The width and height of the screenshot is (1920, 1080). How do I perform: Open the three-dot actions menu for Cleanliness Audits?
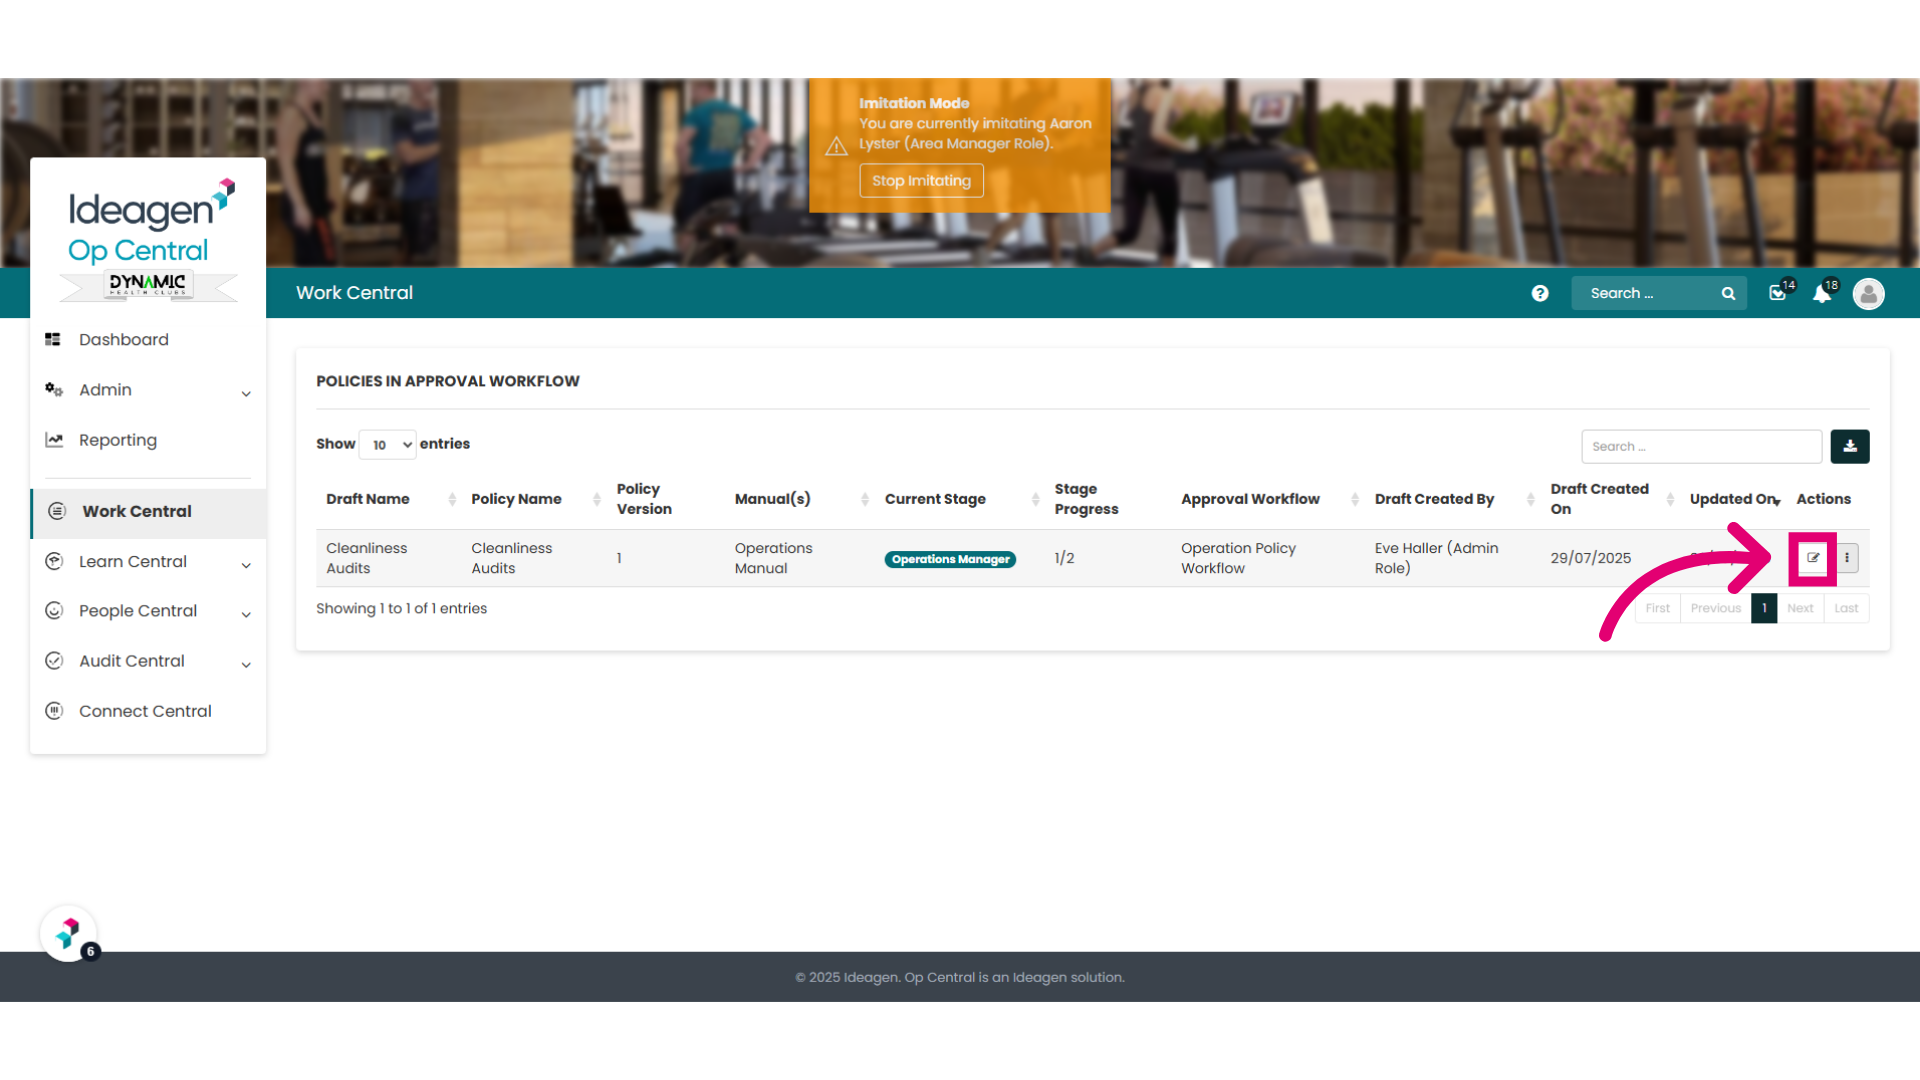[x=1847, y=558]
